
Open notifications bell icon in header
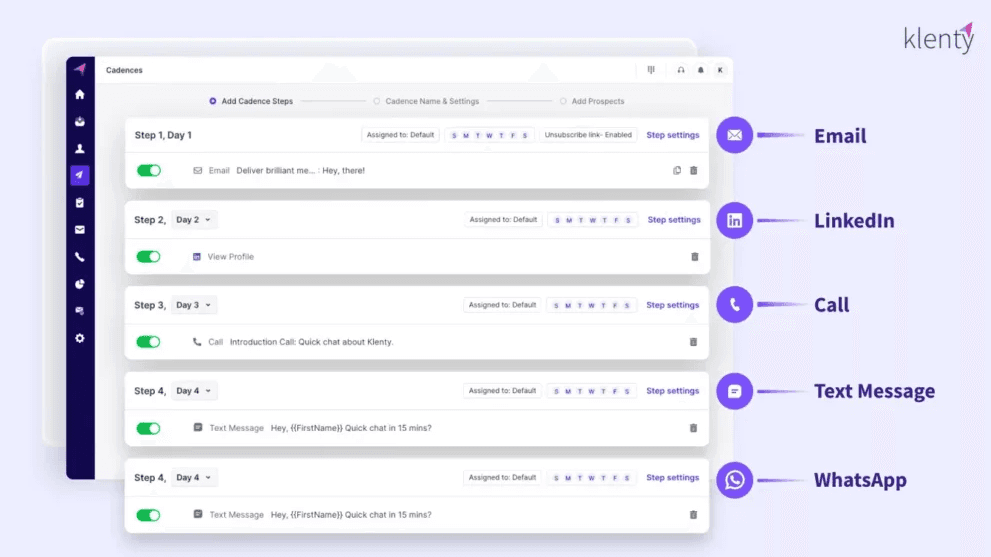(x=700, y=70)
